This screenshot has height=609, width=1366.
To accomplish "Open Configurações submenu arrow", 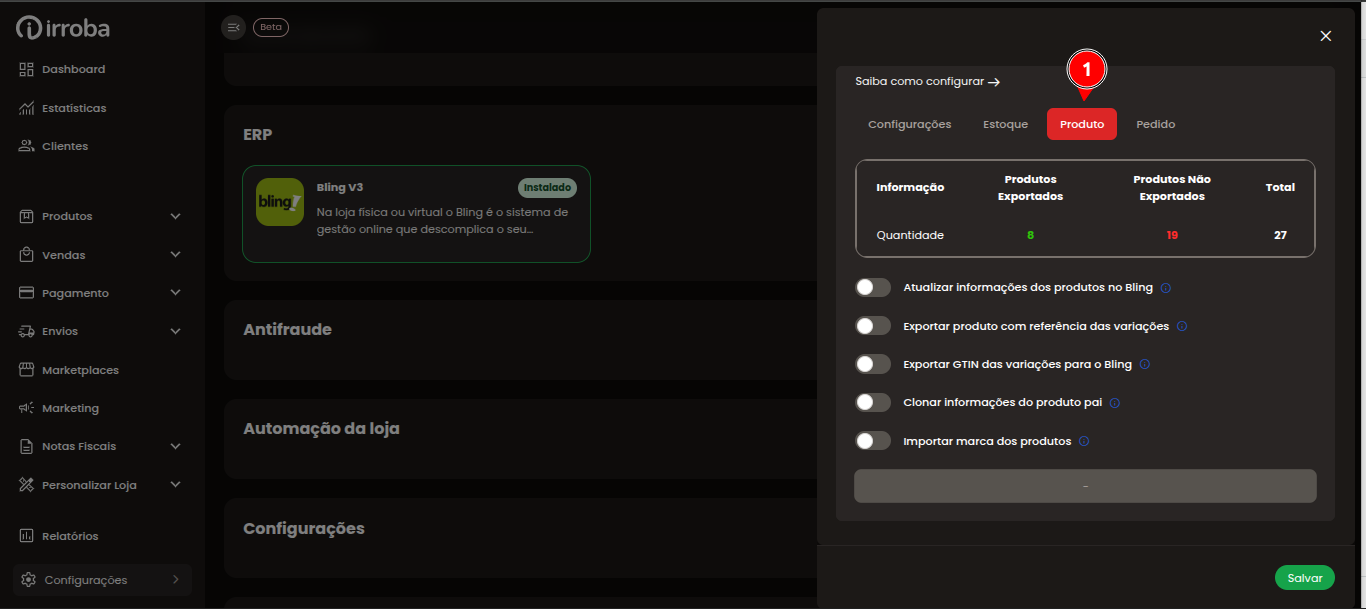I will [x=176, y=579].
